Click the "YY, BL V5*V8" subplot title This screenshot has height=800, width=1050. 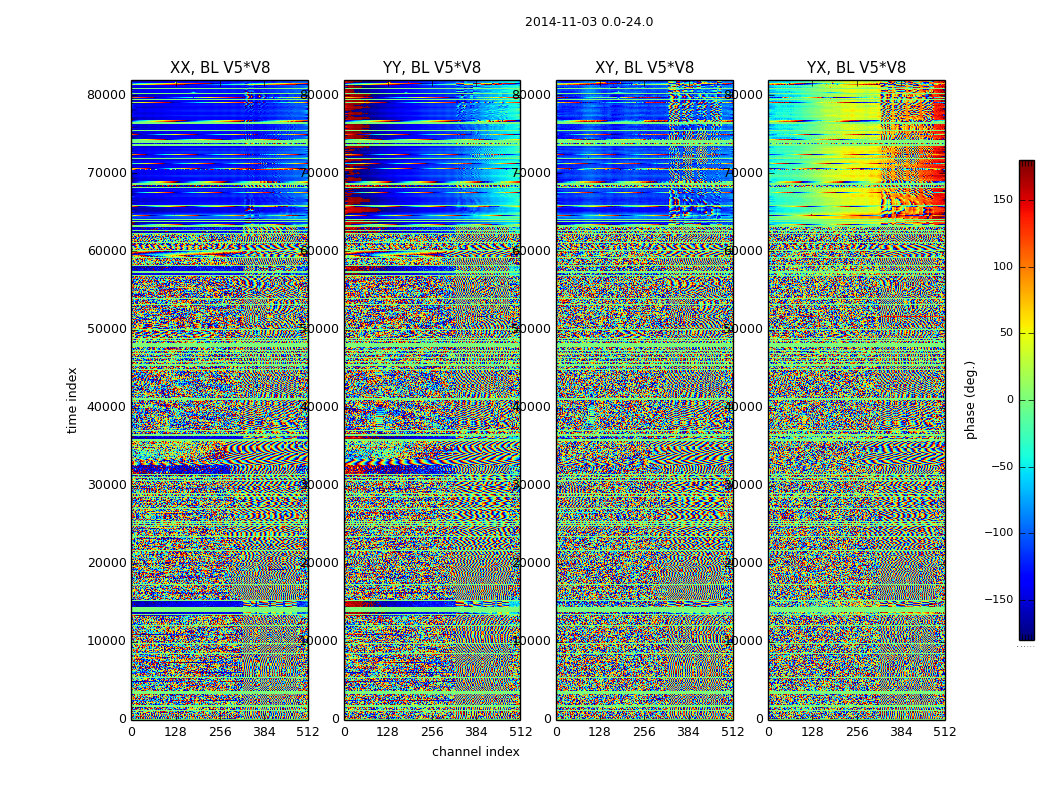pyautogui.click(x=432, y=68)
